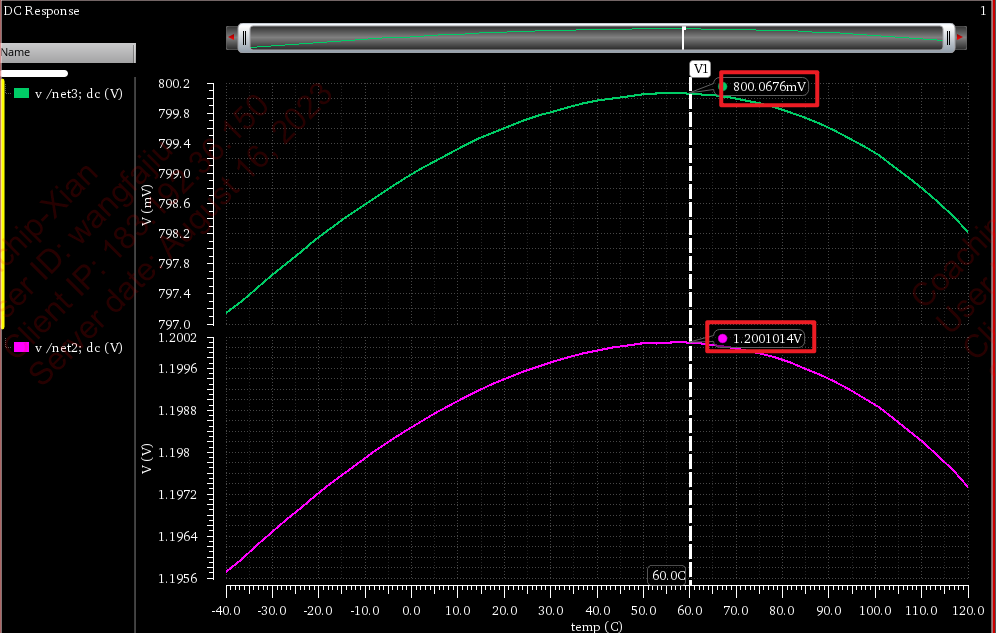Click the magenta swatch for v /net2
This screenshot has width=996, height=633.
21,348
